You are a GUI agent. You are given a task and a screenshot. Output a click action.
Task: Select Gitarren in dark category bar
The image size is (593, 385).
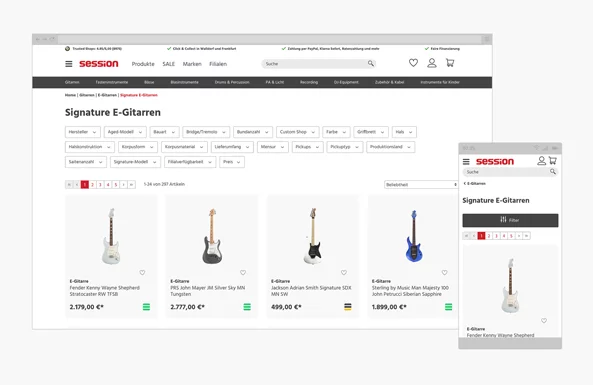[72, 82]
